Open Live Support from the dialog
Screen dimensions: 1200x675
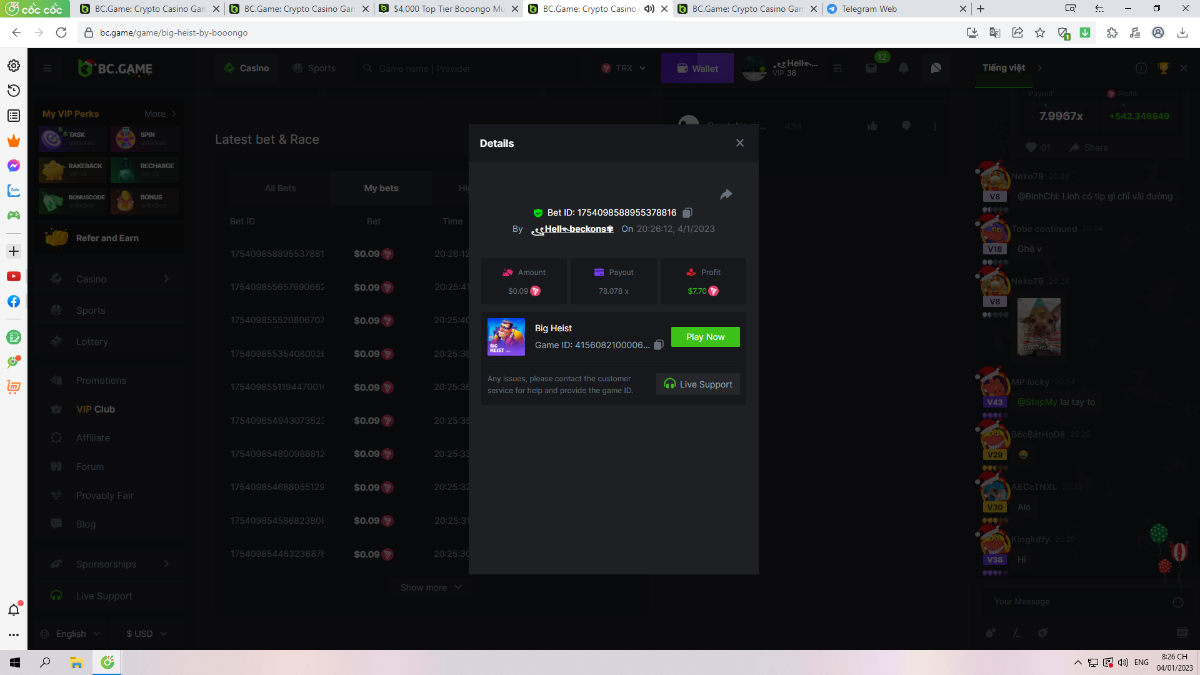point(698,384)
